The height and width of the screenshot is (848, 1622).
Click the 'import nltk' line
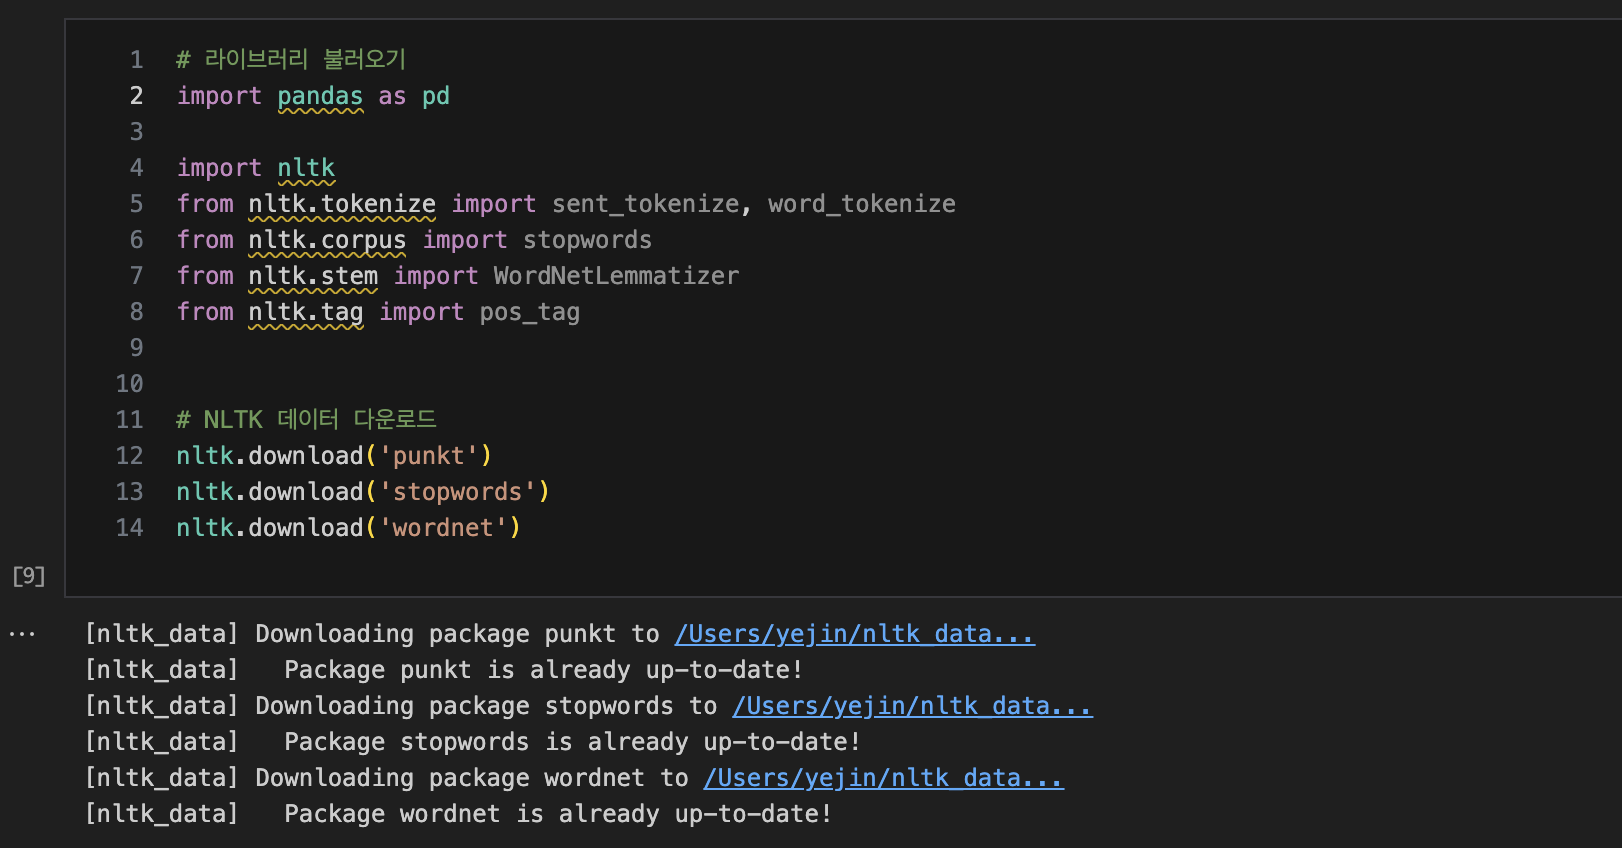(256, 168)
